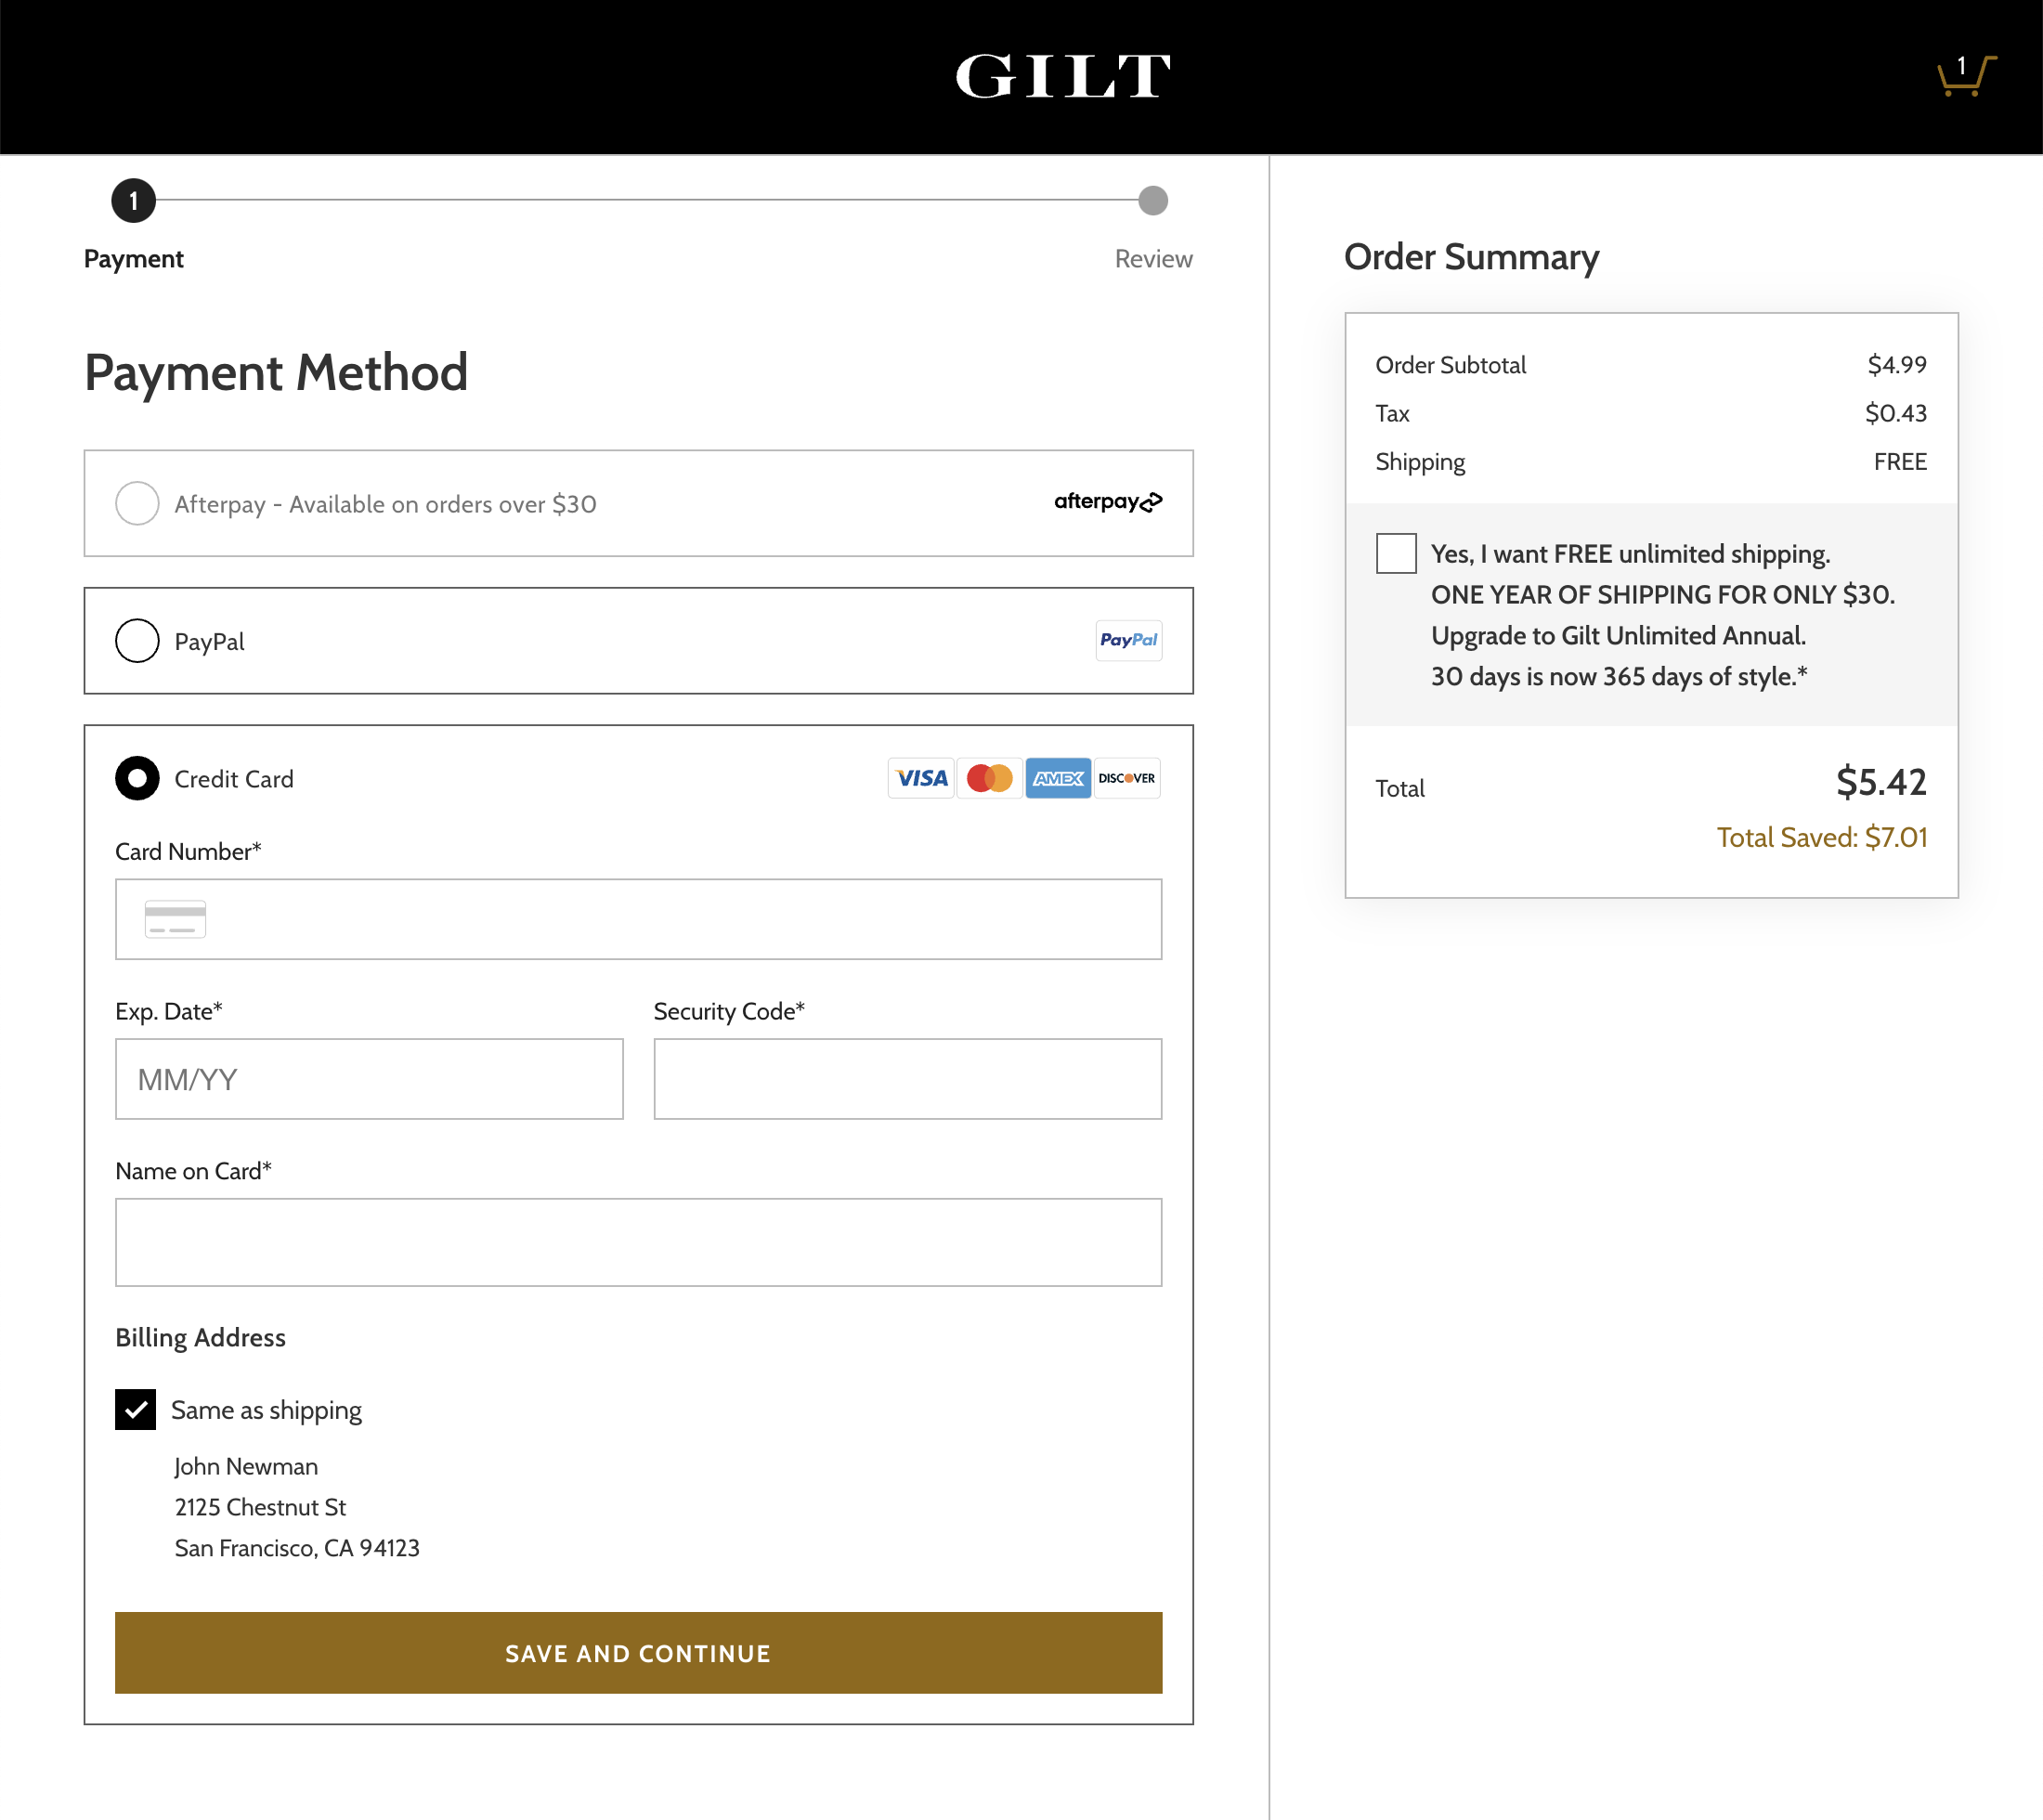Click the Review step label

(x=1152, y=258)
